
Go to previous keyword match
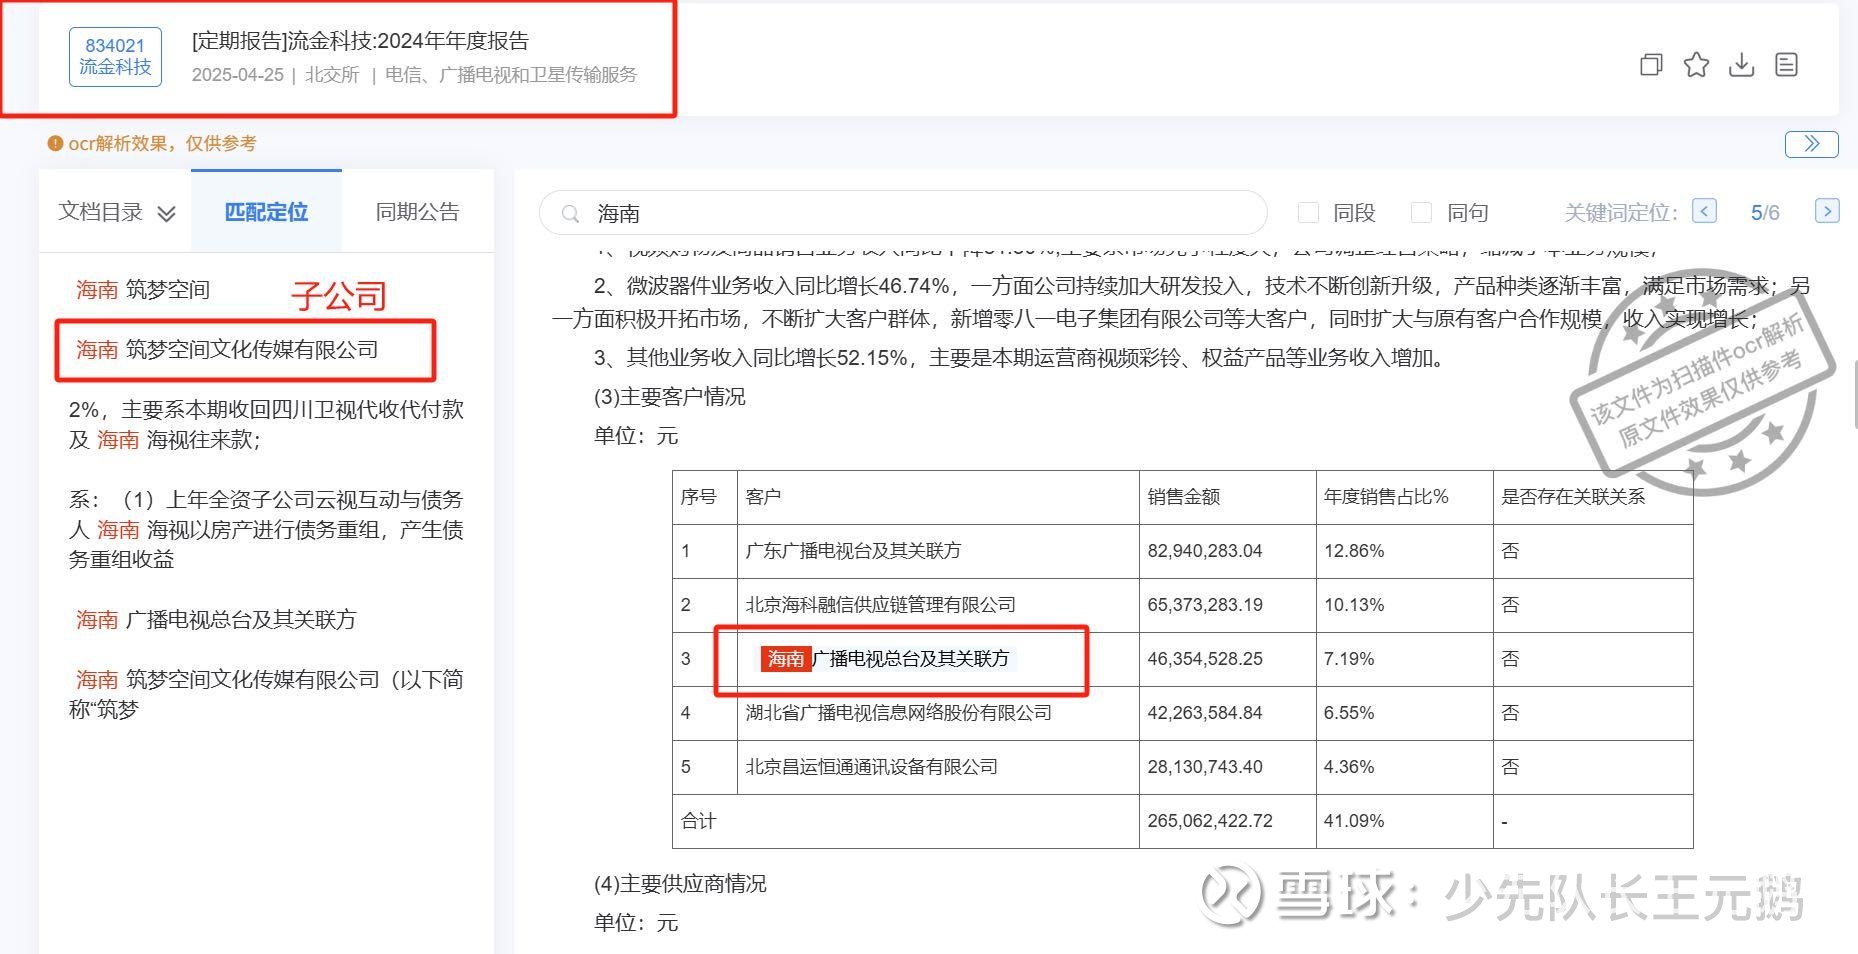1704,211
